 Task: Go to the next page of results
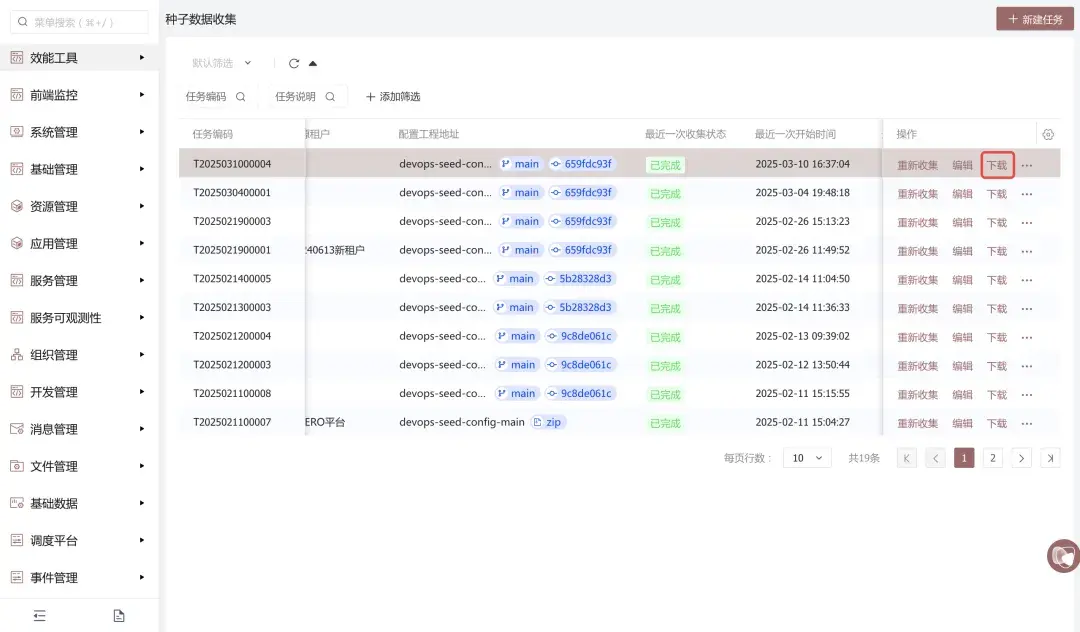(x=1021, y=458)
